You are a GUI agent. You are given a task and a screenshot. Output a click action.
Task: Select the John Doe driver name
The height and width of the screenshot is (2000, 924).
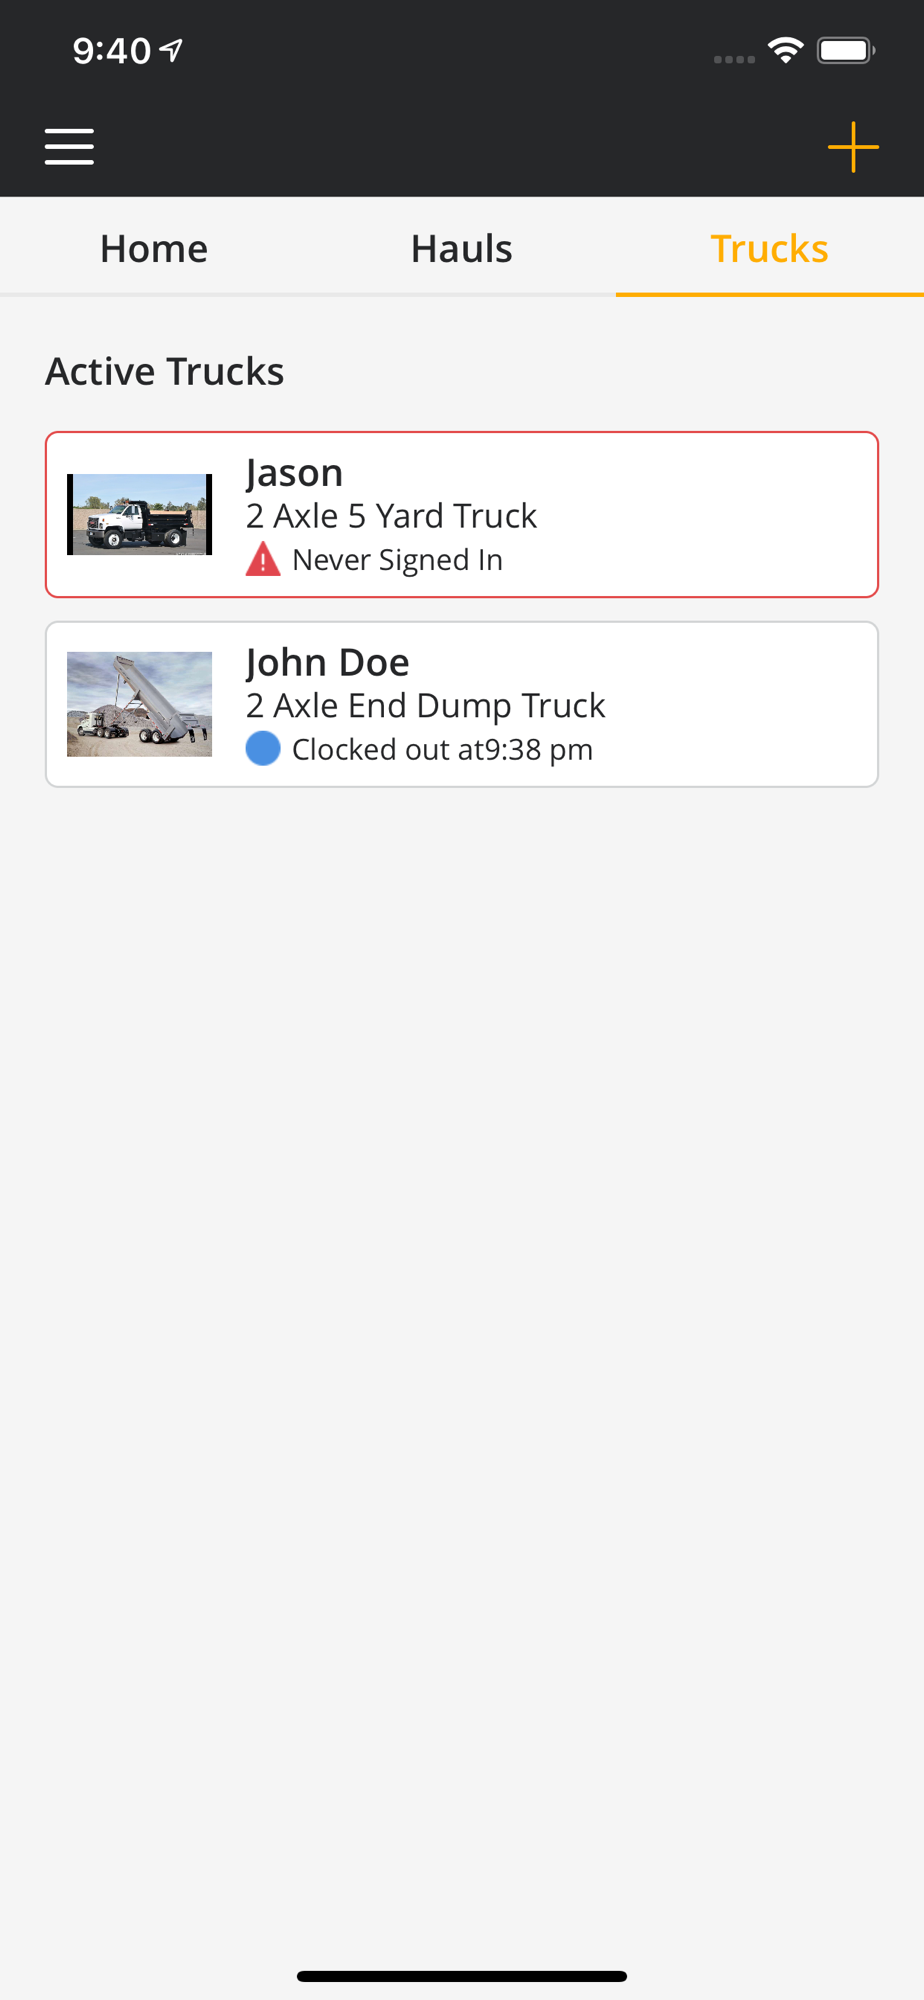(x=328, y=662)
